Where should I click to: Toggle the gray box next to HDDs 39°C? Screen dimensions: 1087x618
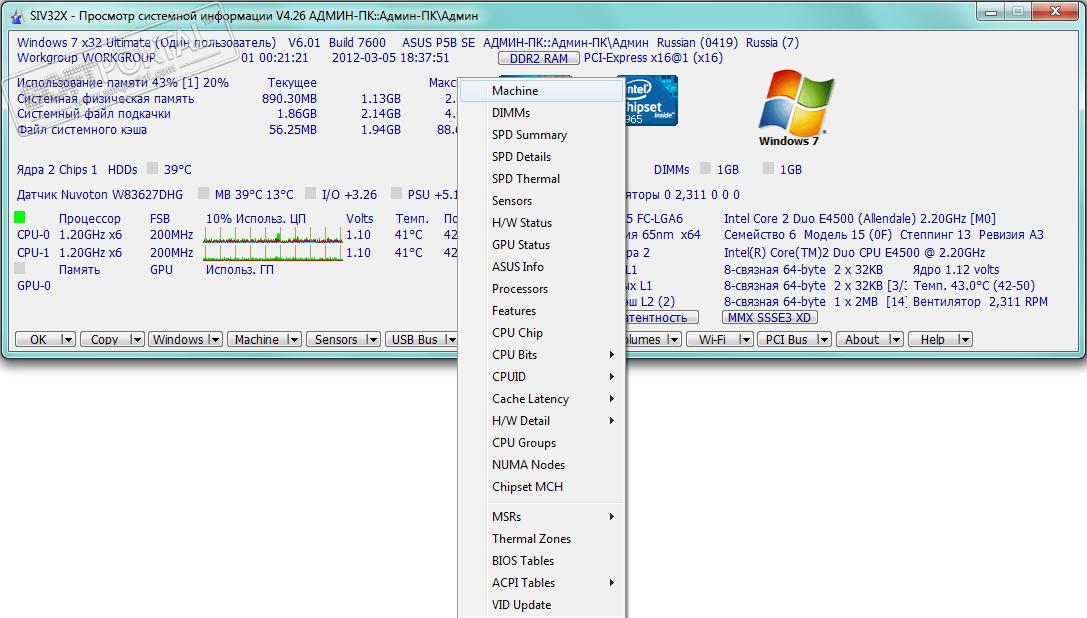tap(153, 168)
